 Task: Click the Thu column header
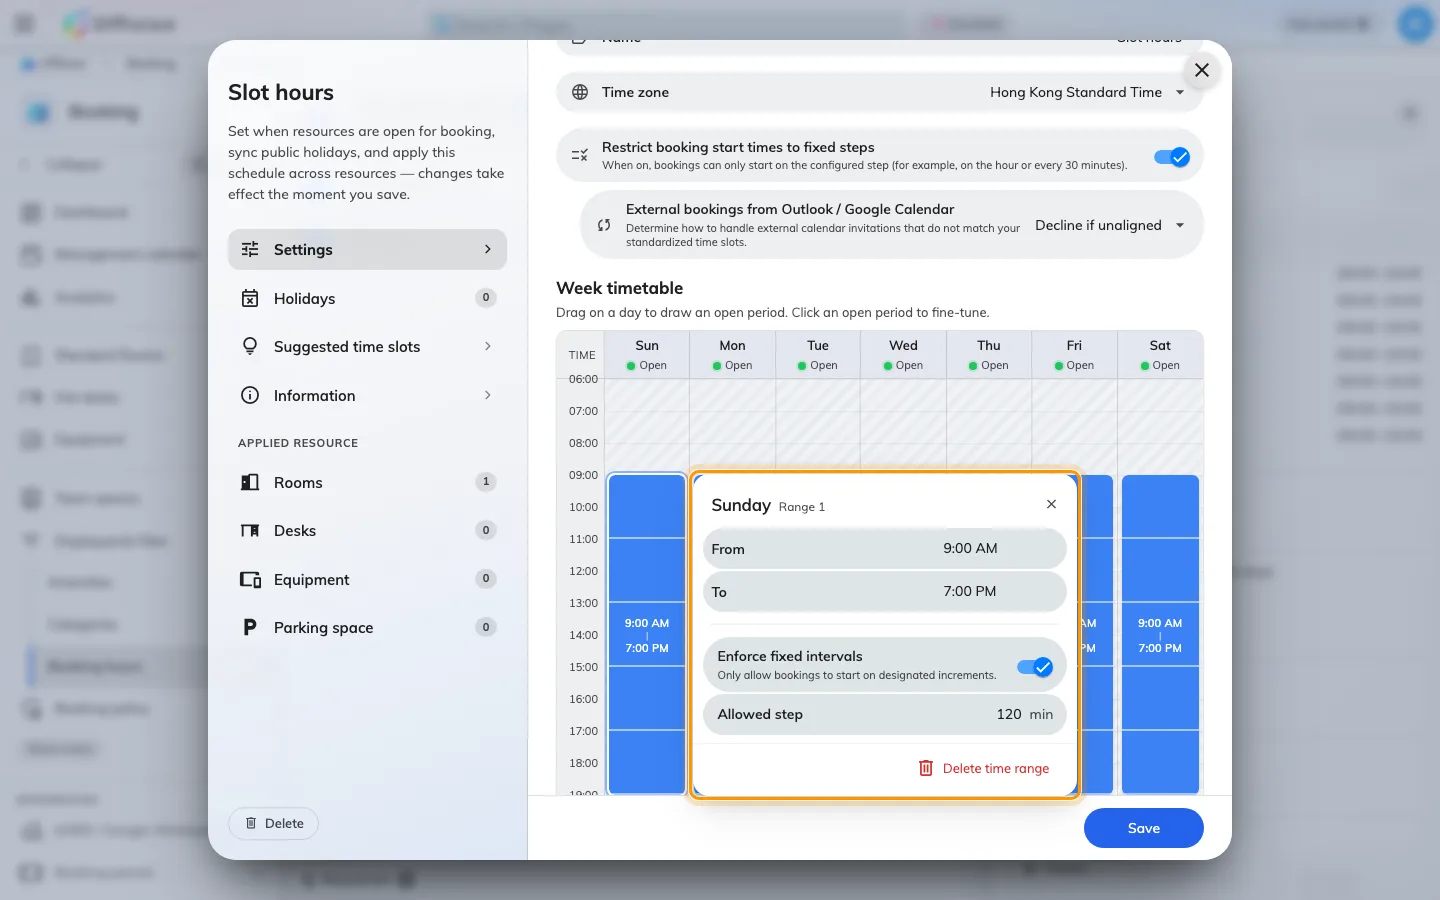[989, 355]
